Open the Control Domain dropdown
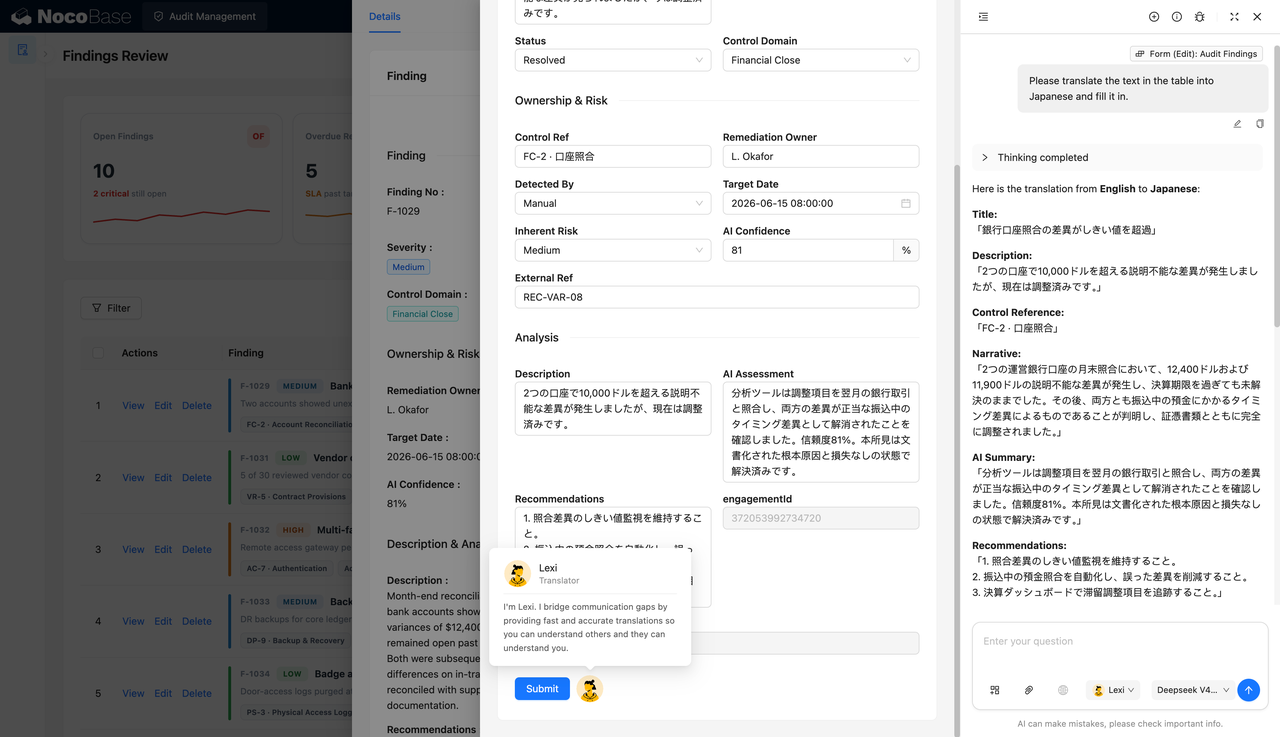Screen dimensions: 1280x737 point(821,60)
